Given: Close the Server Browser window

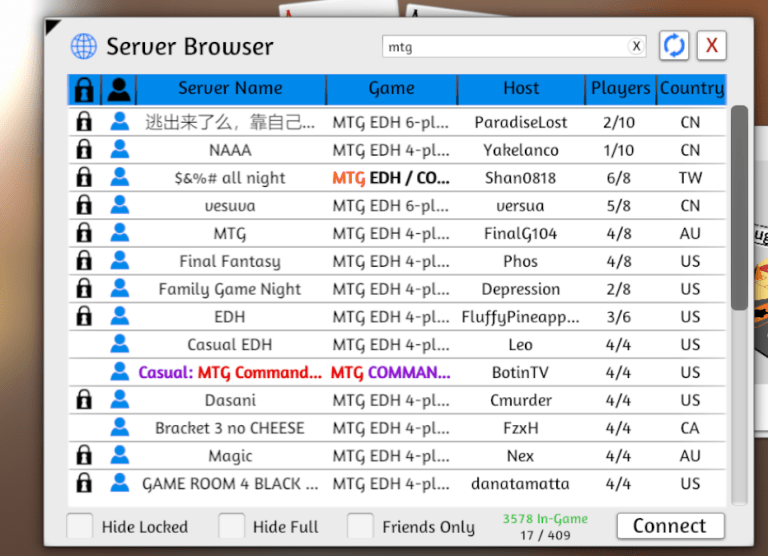Looking at the screenshot, I should point(711,46).
